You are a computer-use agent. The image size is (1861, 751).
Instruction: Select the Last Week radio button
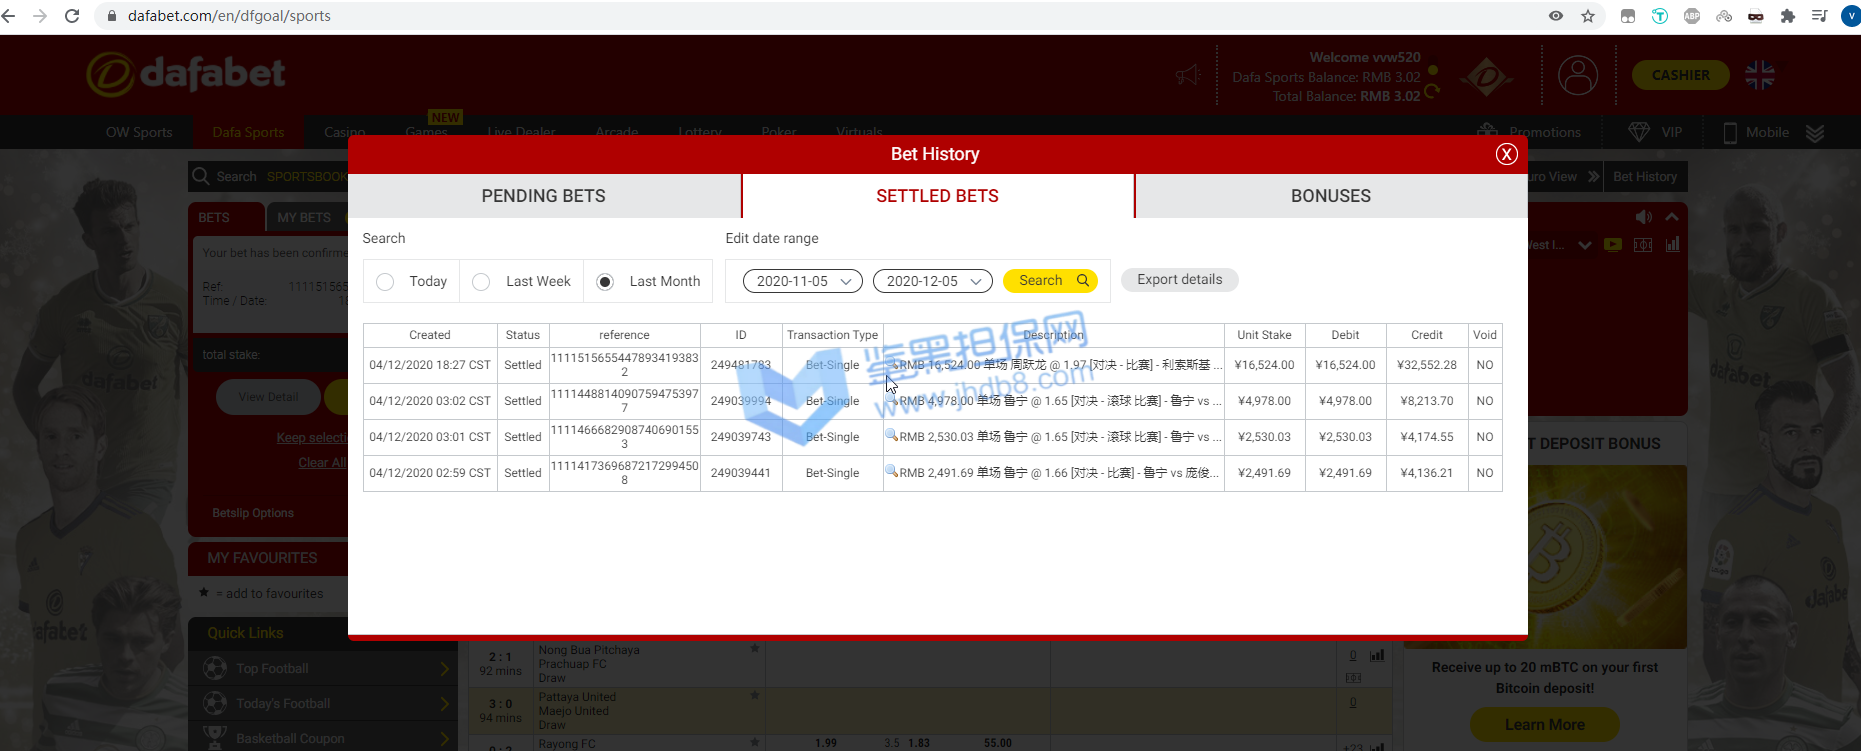(481, 282)
